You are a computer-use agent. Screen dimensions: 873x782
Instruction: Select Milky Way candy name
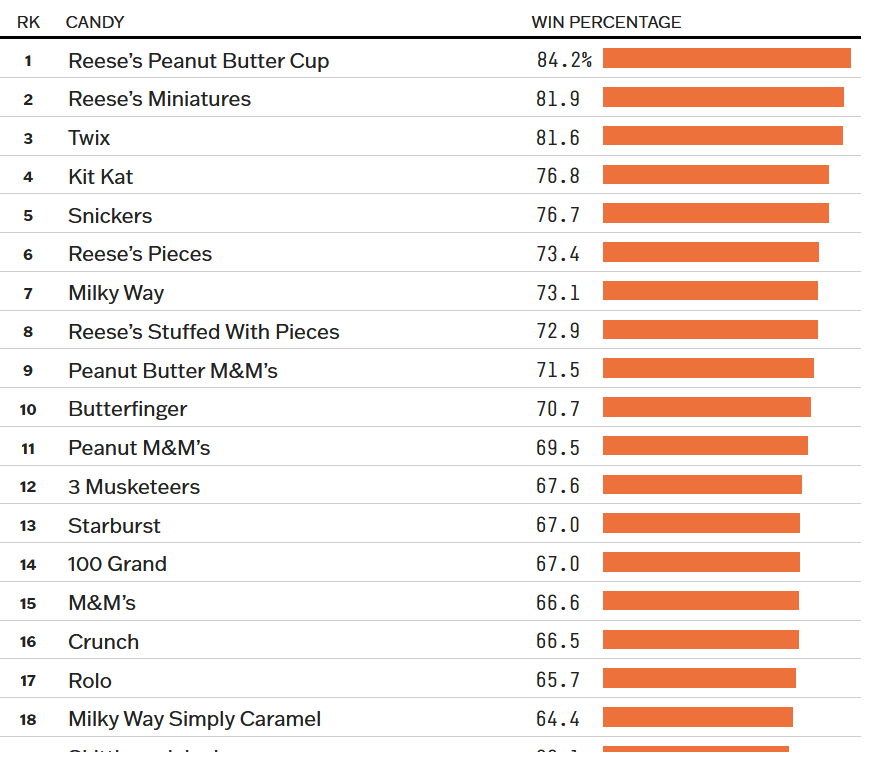point(116,293)
